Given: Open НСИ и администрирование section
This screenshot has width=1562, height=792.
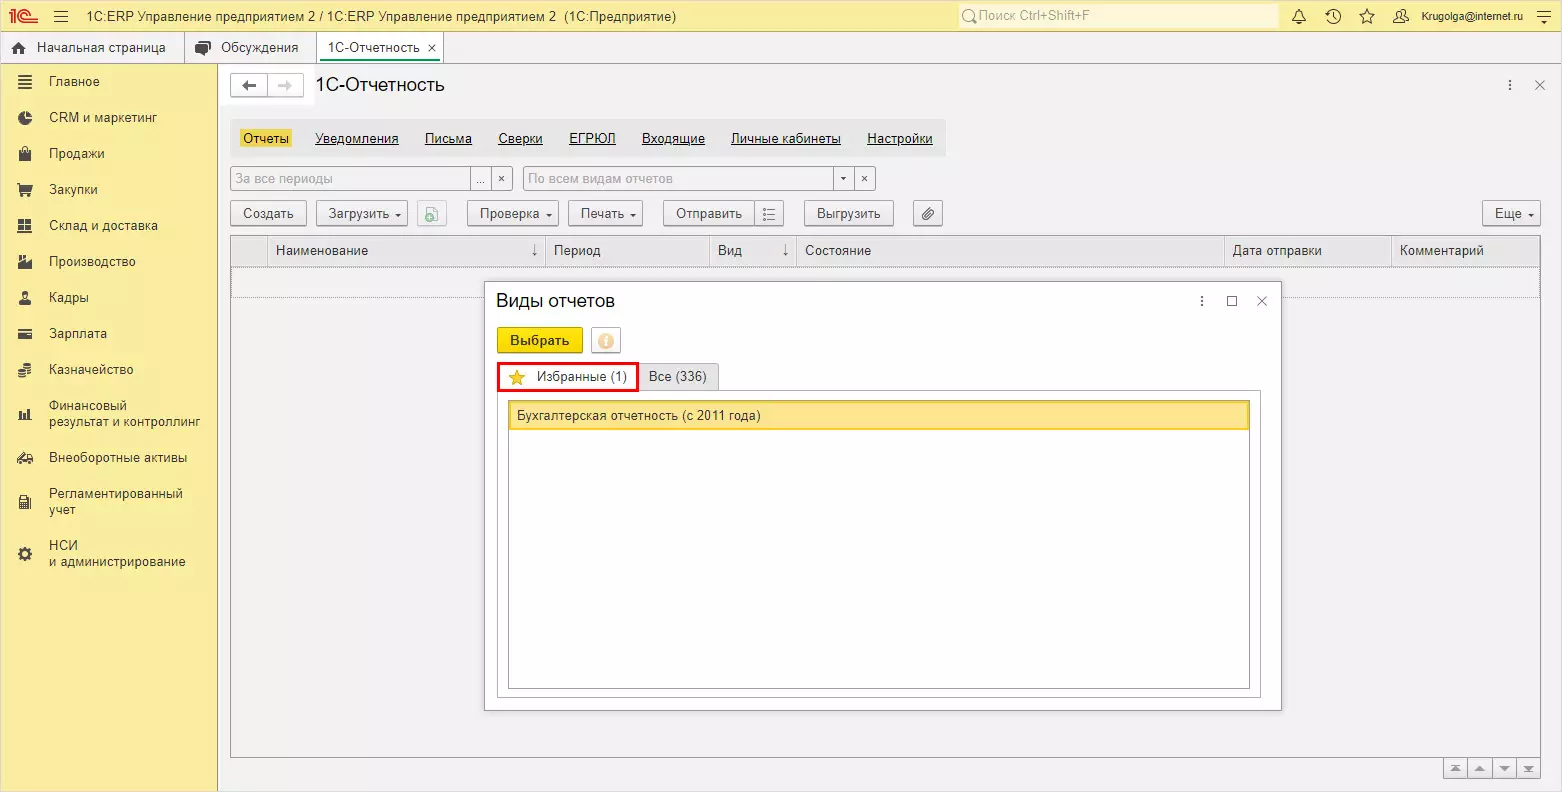Looking at the screenshot, I should click(x=109, y=554).
